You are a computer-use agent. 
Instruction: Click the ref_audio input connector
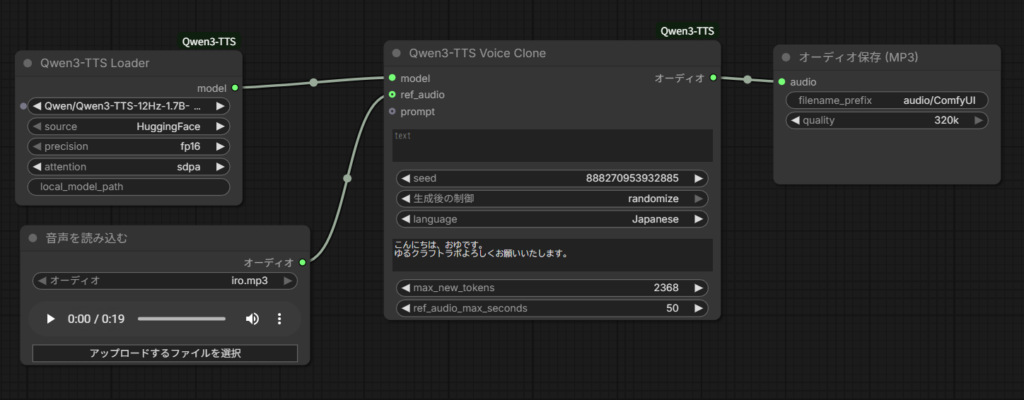click(392, 95)
